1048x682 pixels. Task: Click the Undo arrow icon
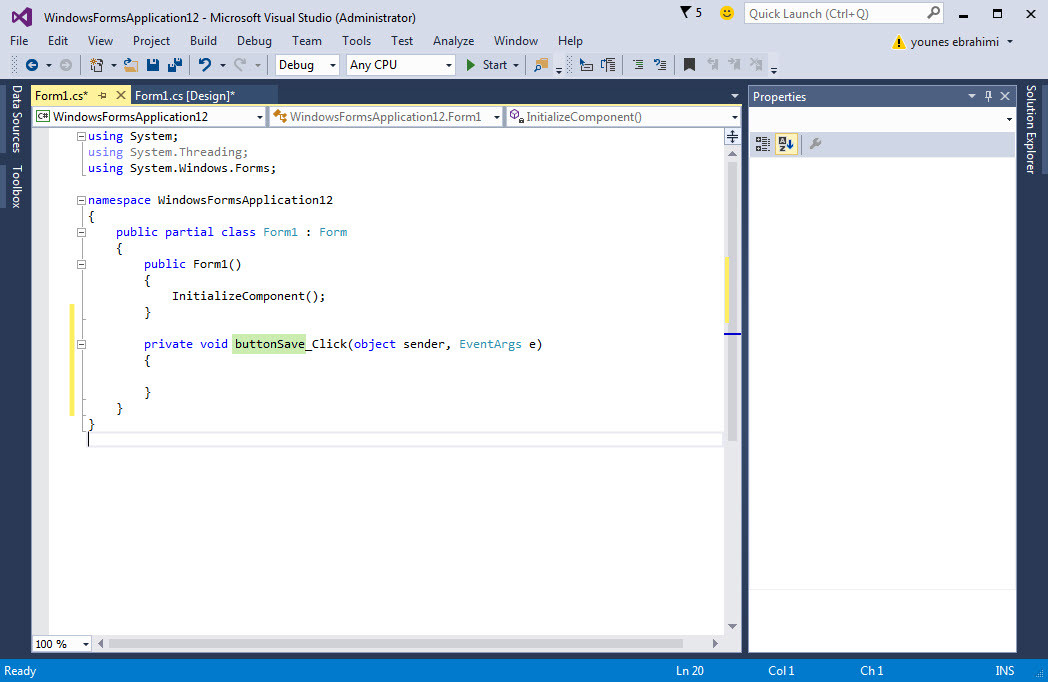(205, 65)
